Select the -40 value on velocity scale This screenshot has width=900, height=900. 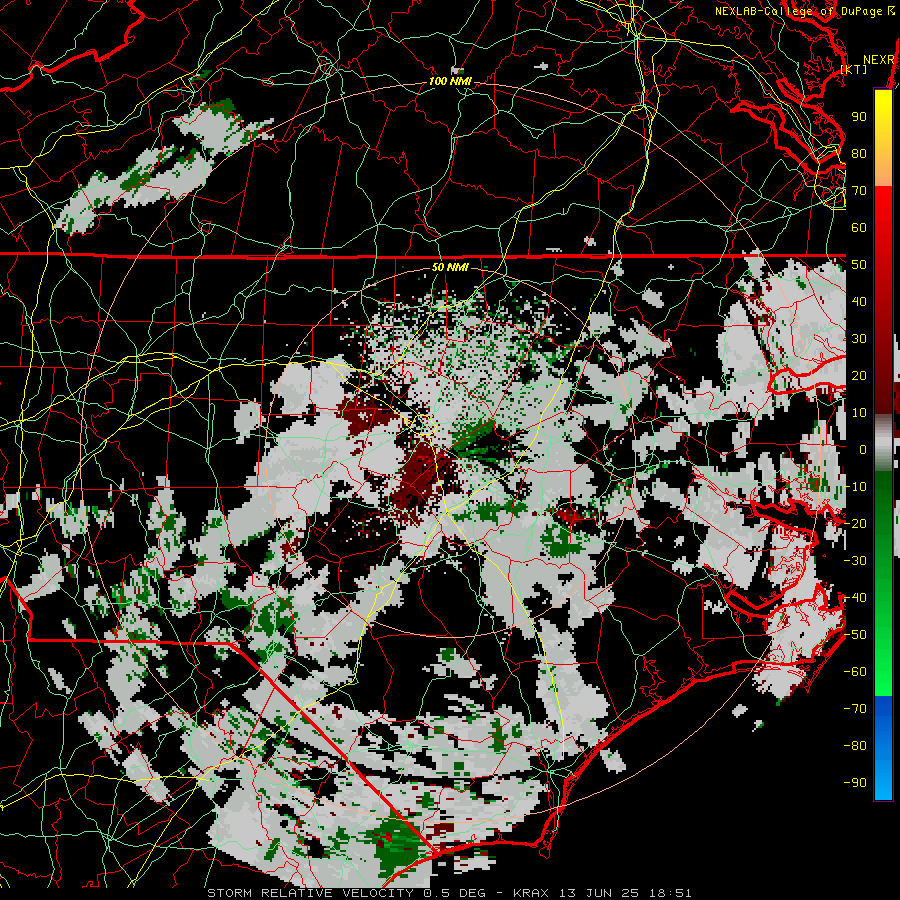pyautogui.click(x=855, y=598)
